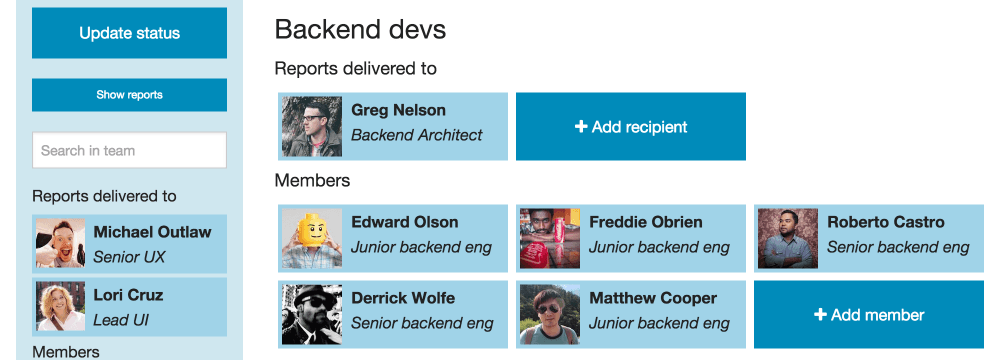Click the plus icon on Add recipient
The width and height of the screenshot is (1000, 360).
tap(580, 127)
